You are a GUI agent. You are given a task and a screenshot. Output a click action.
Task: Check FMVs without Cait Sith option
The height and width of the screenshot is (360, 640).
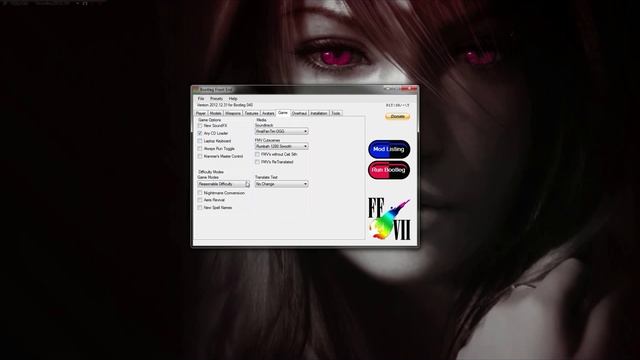pos(257,154)
